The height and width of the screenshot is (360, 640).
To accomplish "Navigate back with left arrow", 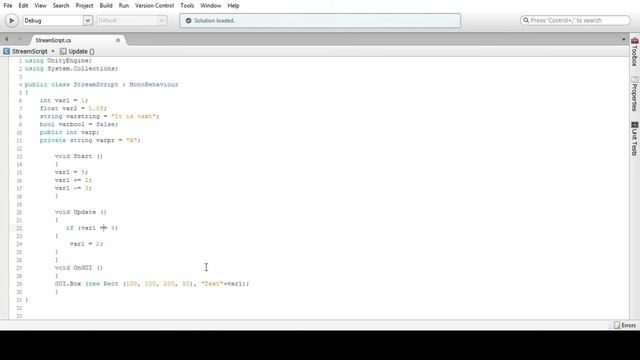I will [7, 40].
